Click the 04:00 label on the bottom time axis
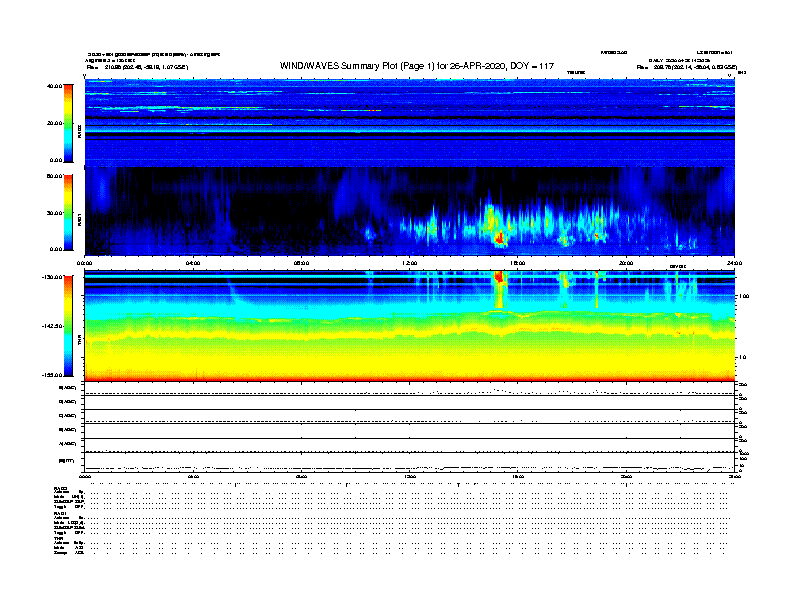Viewport: 792px width, 612px height. (x=193, y=476)
